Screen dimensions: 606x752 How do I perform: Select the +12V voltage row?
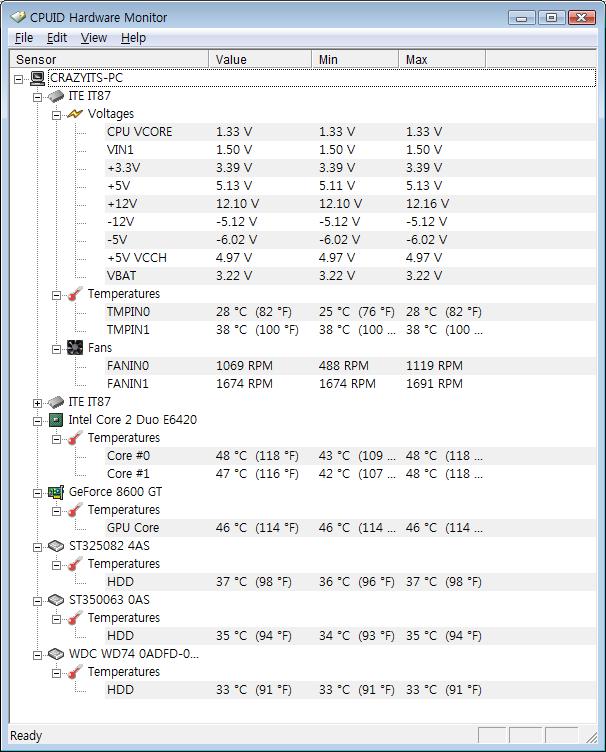[350, 204]
